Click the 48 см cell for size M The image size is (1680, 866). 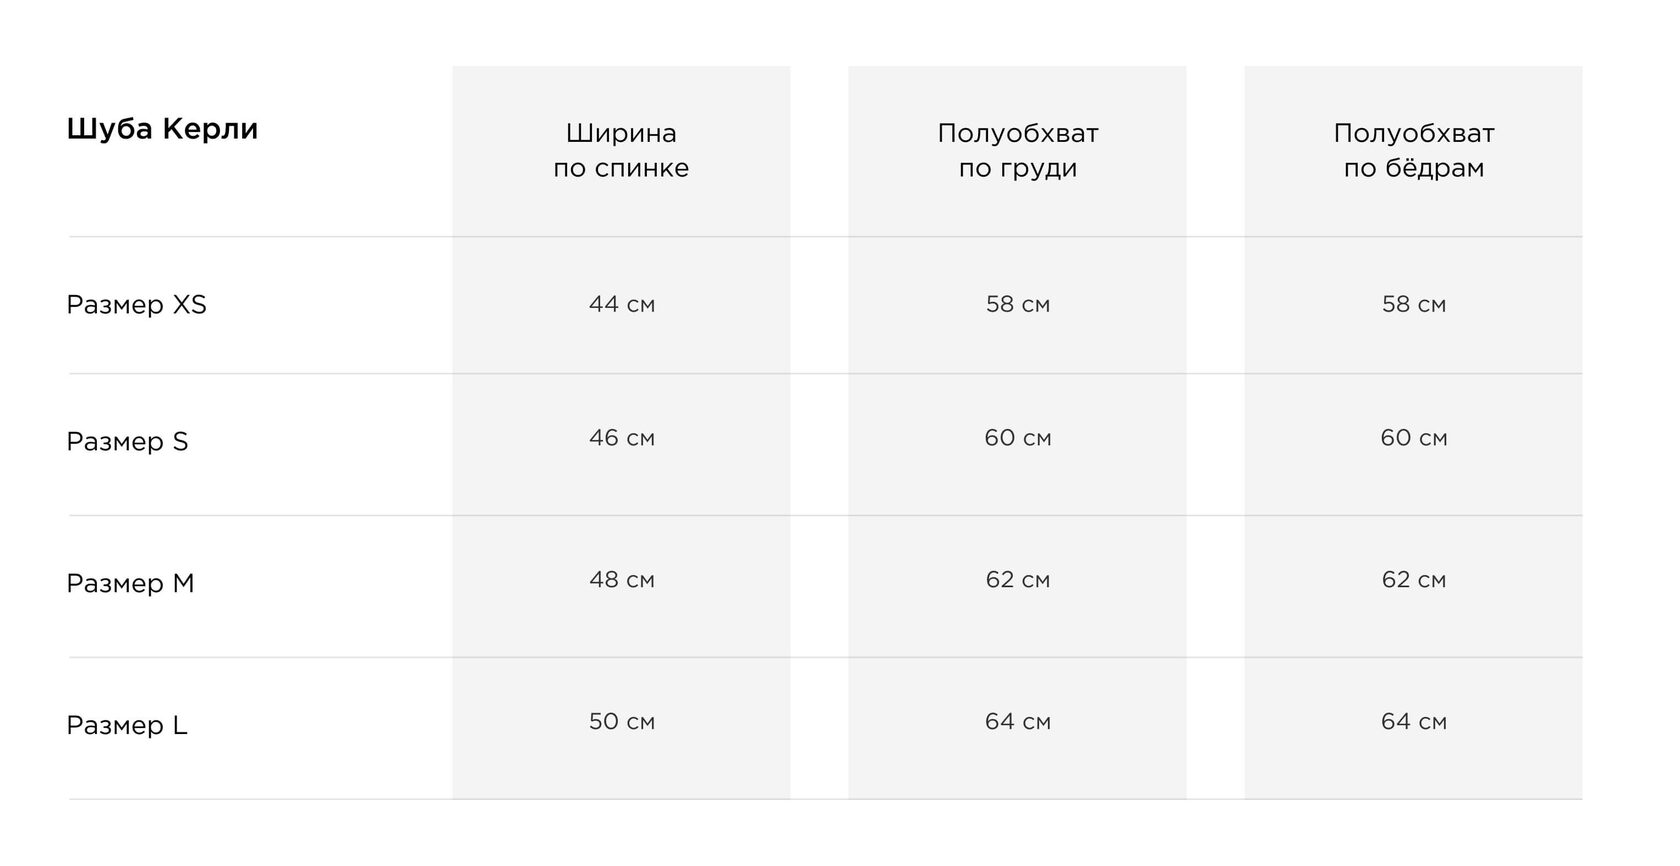point(621,580)
